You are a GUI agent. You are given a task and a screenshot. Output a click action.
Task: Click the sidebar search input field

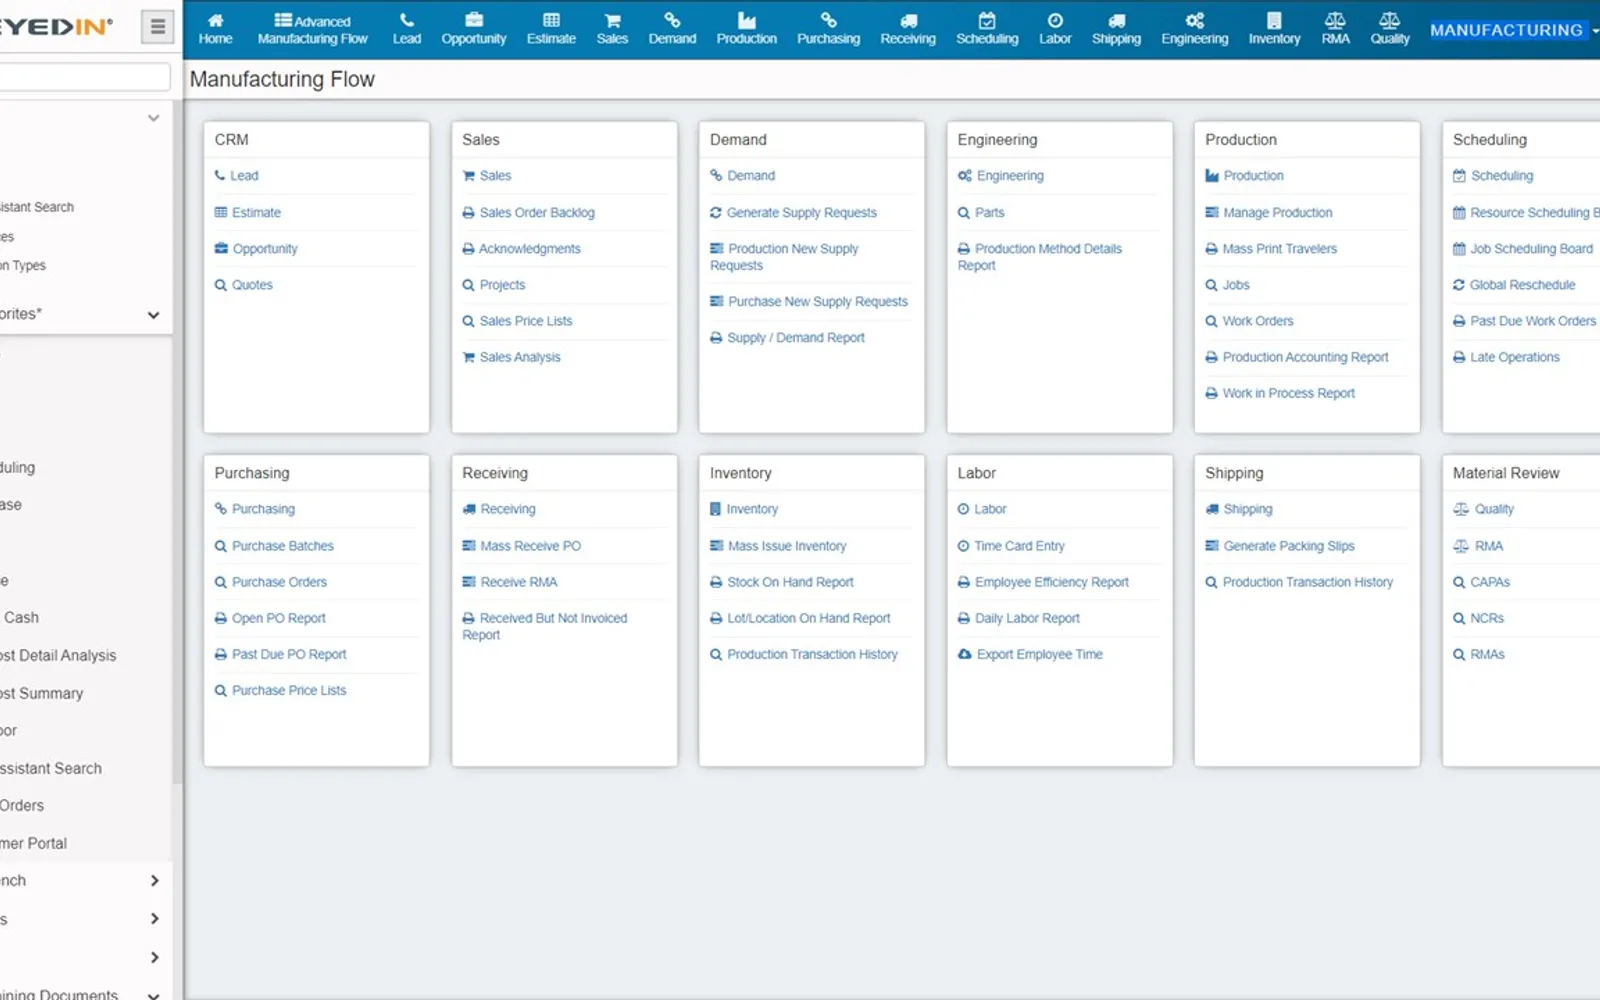(x=85, y=77)
